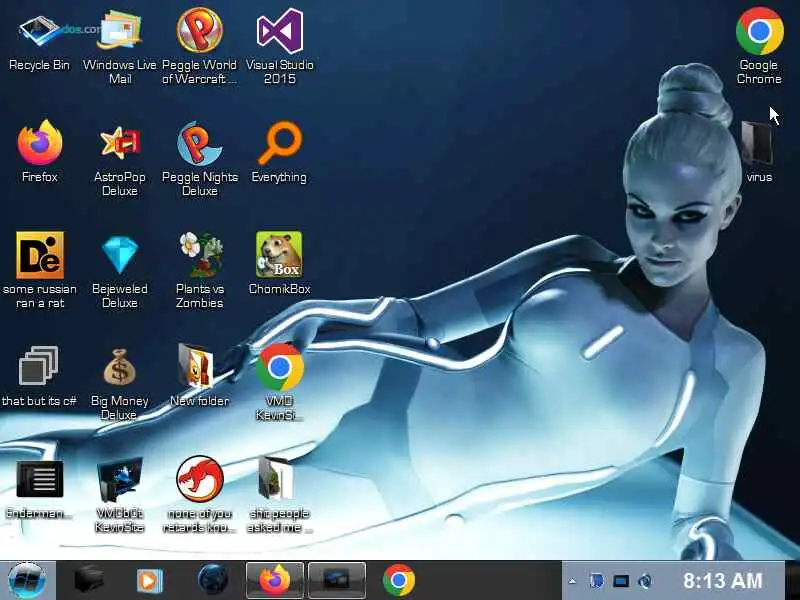Screen dimensions: 800x600
Task: Launch the Everything search icon
Action: [x=280, y=152]
